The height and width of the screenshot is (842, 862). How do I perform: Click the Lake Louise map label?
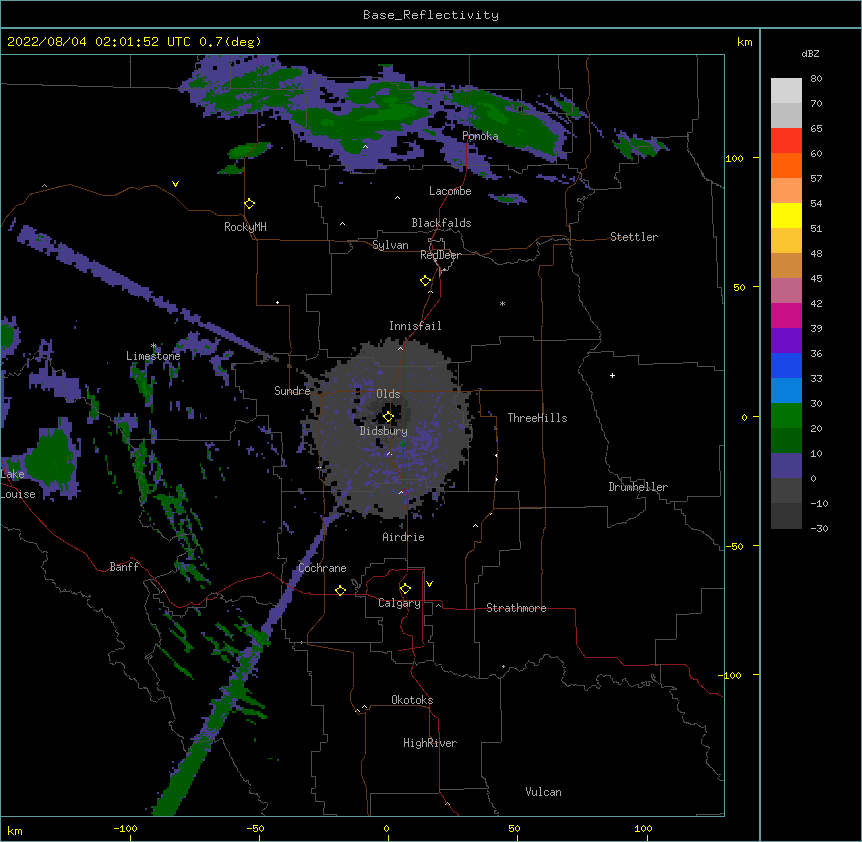(18, 484)
